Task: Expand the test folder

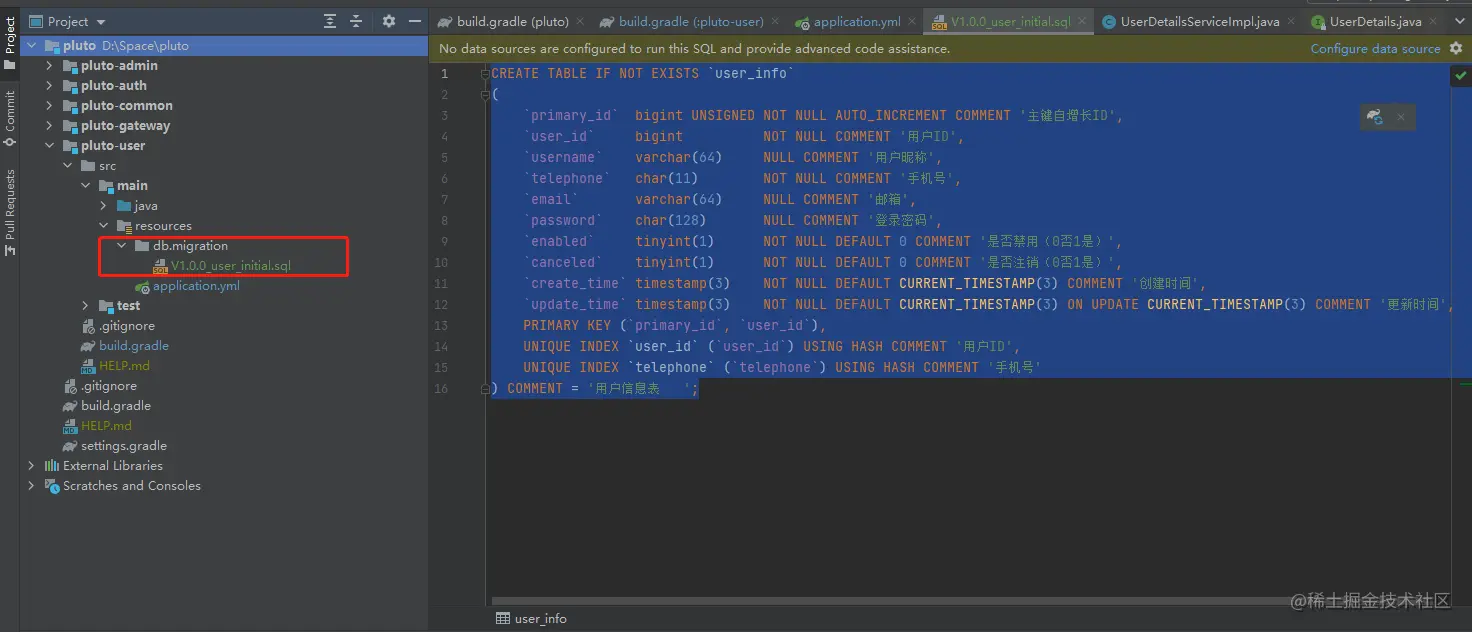Action: (x=85, y=305)
